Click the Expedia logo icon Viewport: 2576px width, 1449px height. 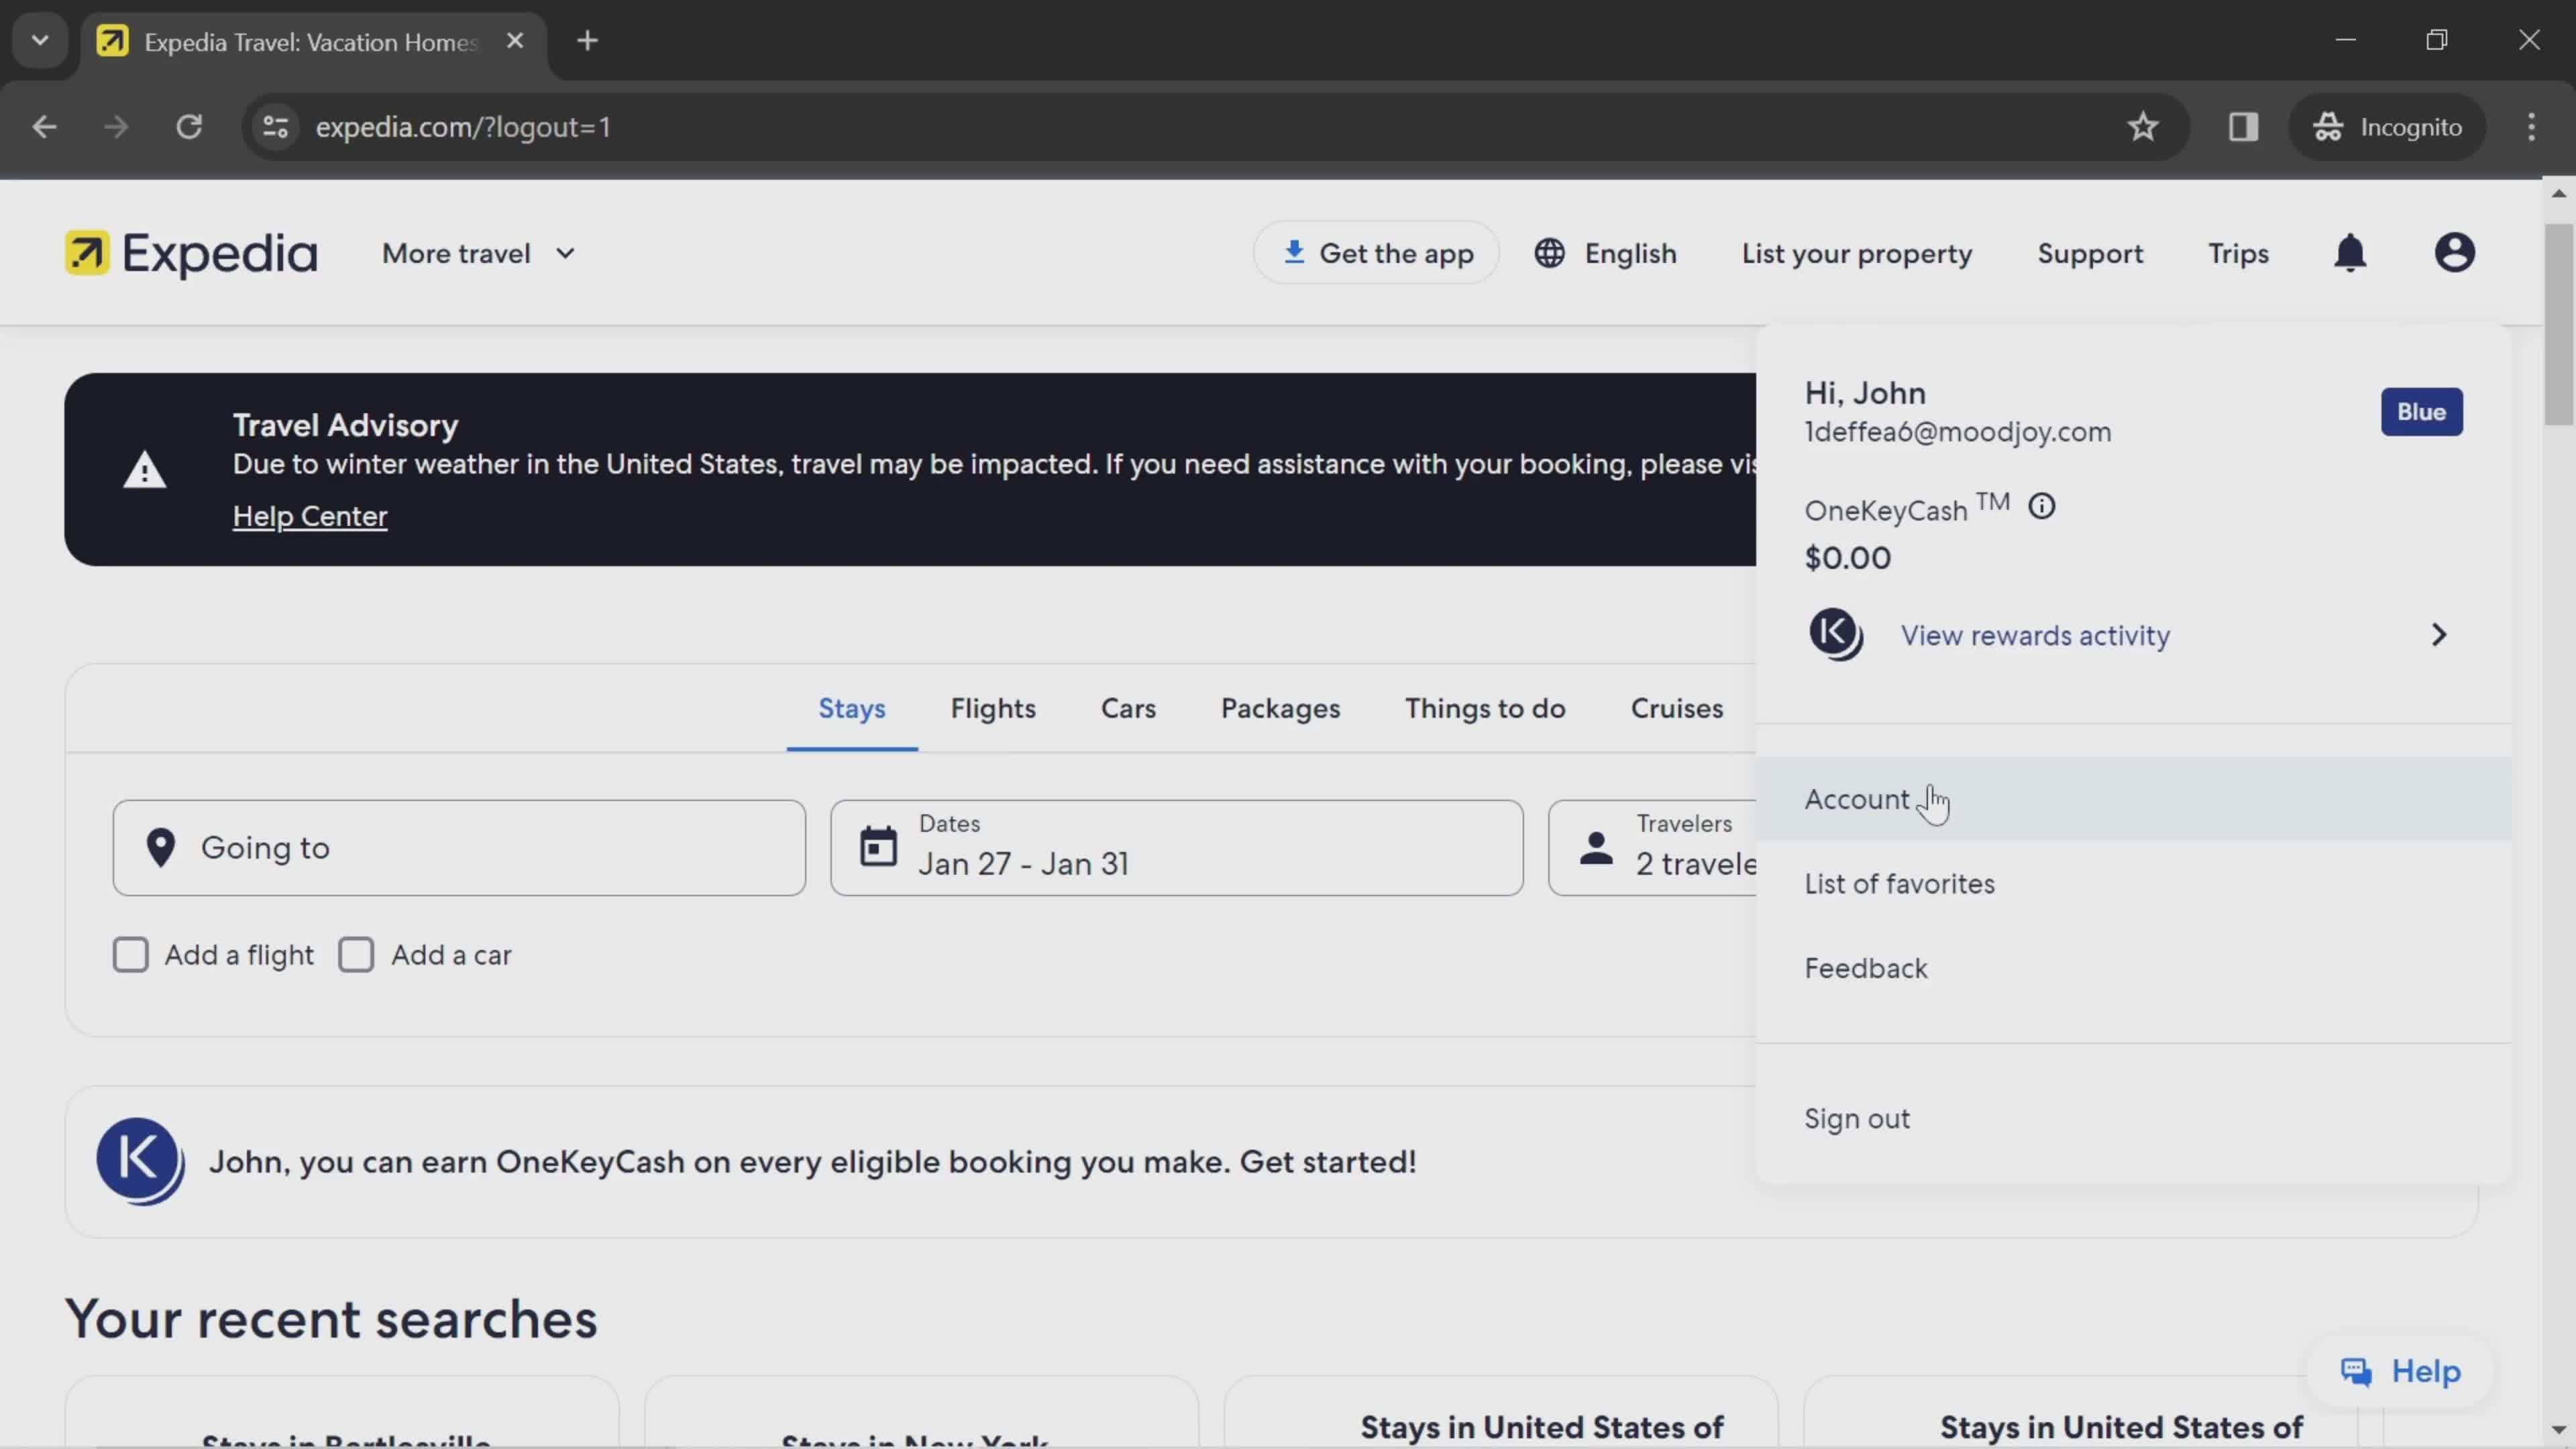pos(87,253)
